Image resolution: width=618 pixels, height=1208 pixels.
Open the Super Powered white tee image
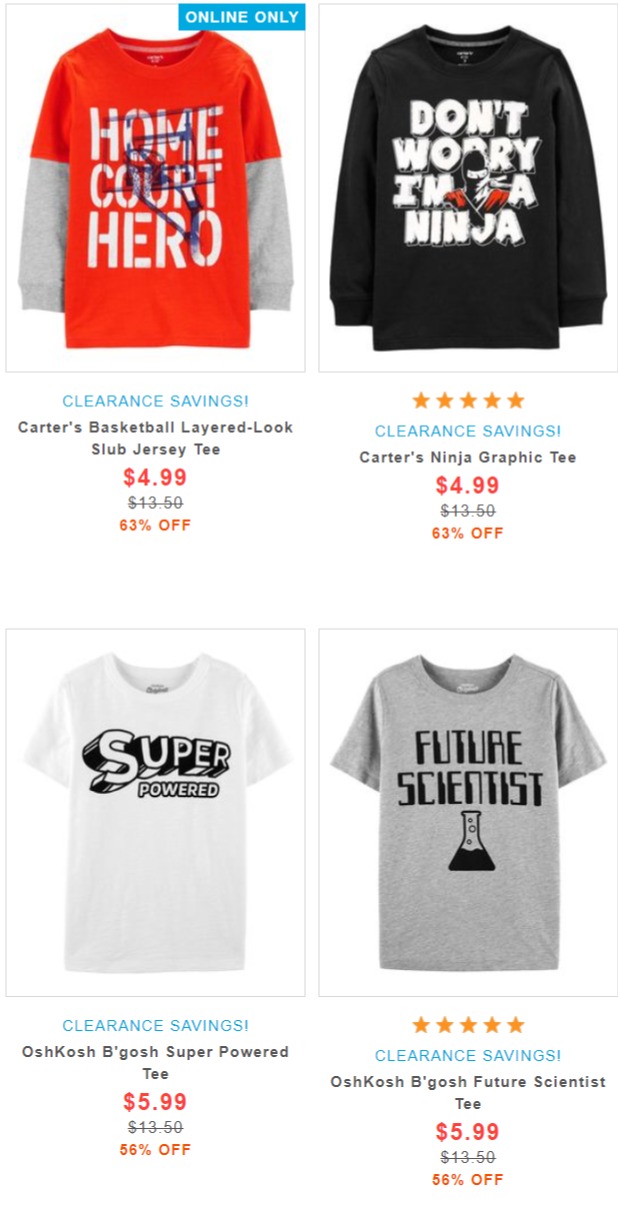coord(155,813)
